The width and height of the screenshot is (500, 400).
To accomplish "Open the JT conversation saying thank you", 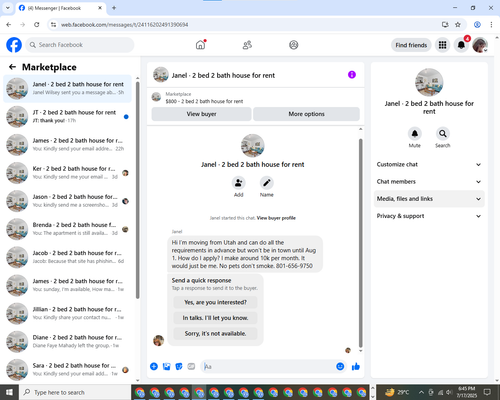I will [x=67, y=117].
